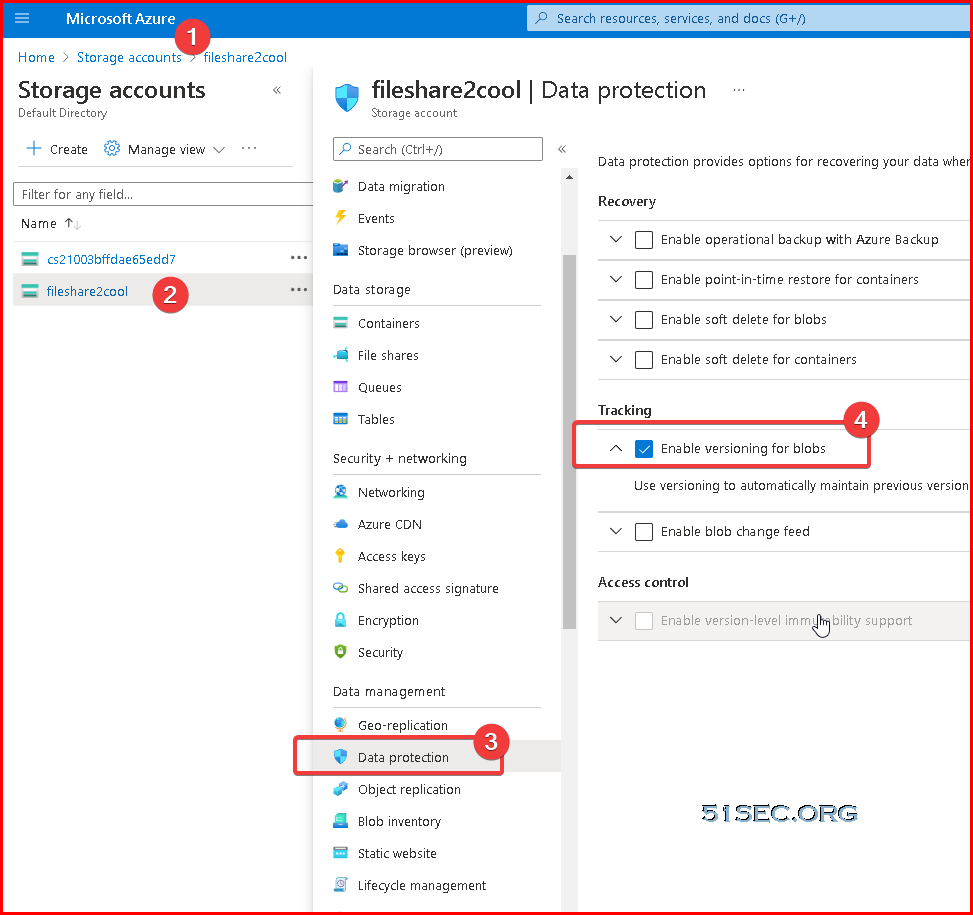The width and height of the screenshot is (973, 915).
Task: Uncheck Enable versioning for blobs
Action: coord(644,449)
